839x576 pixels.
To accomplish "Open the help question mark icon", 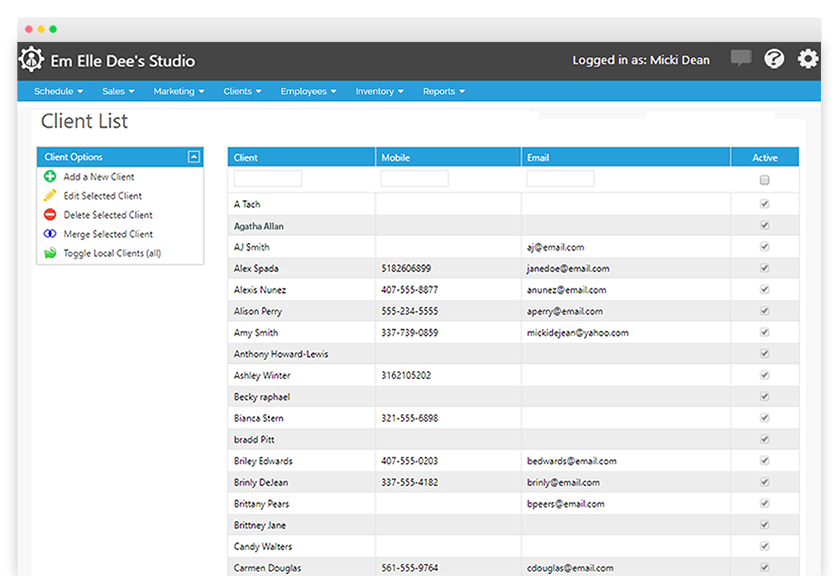I will tap(774, 58).
